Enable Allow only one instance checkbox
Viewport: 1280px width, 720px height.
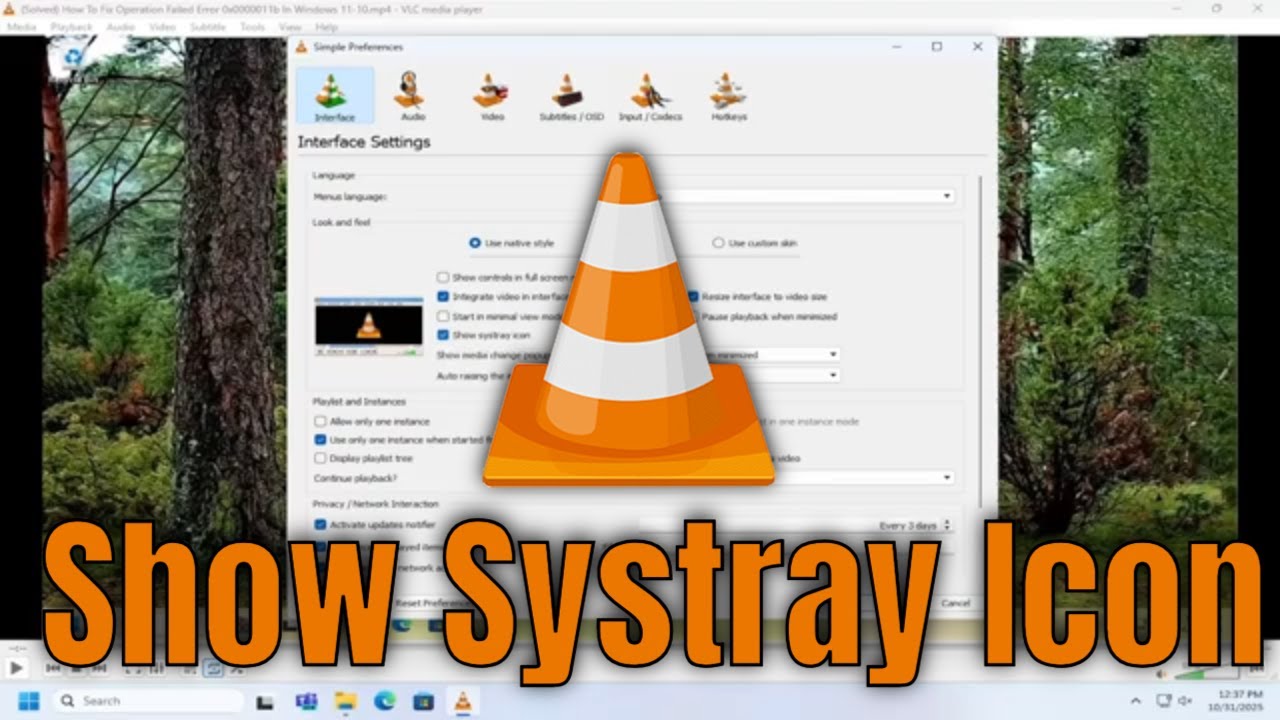tap(320, 421)
